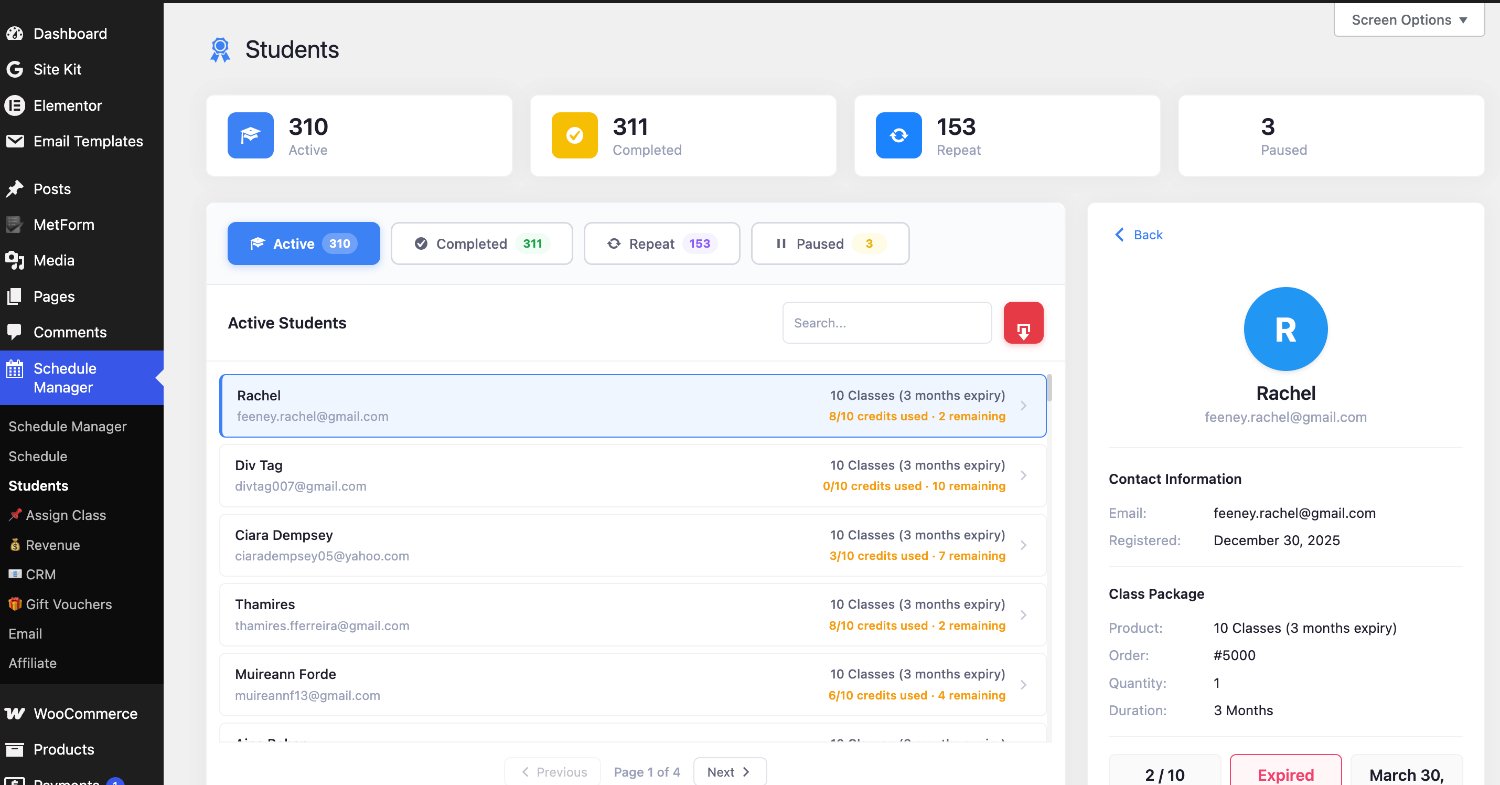Open the Schedule submenu item
This screenshot has width=1500, height=785.
pyautogui.click(x=38, y=456)
